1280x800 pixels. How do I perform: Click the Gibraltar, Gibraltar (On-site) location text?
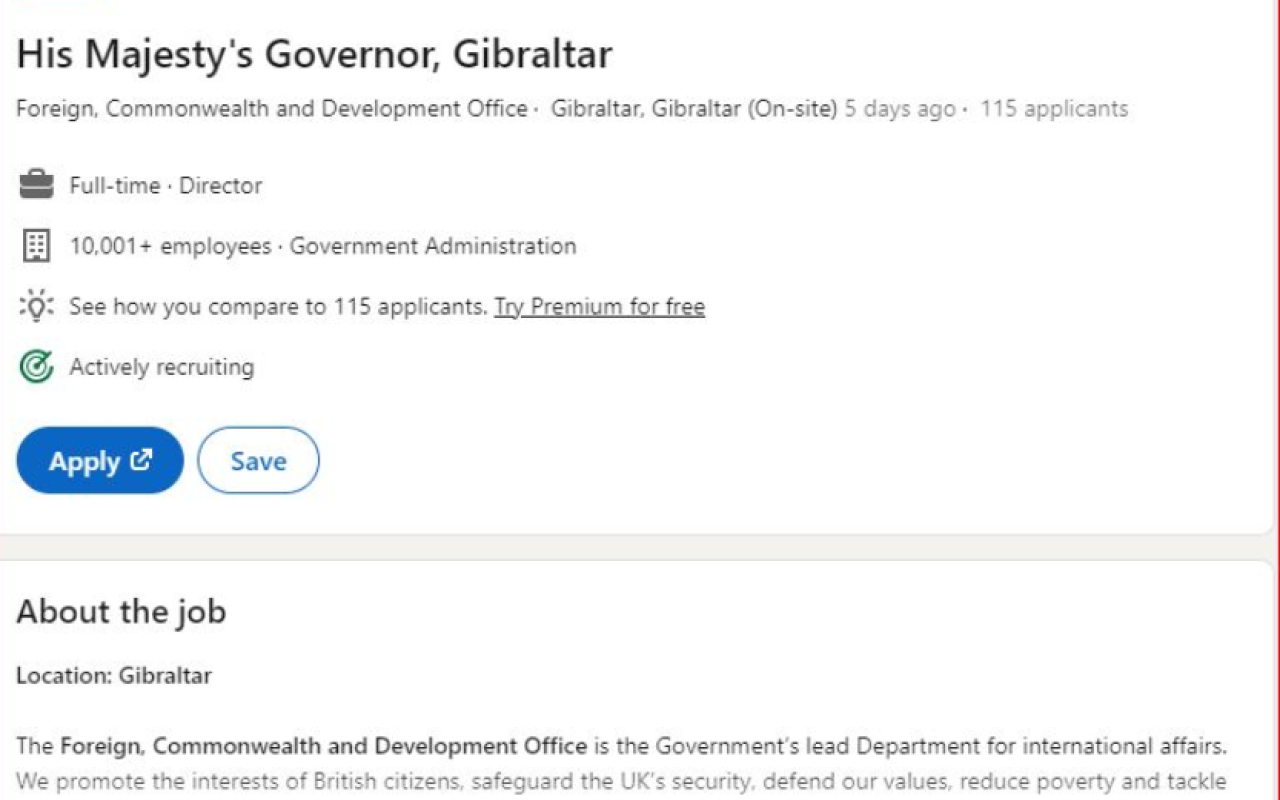[694, 108]
